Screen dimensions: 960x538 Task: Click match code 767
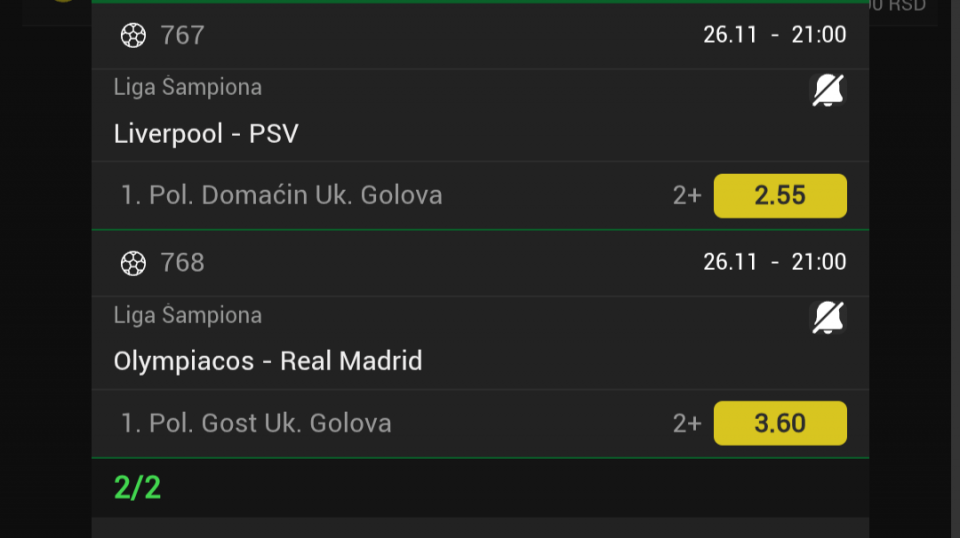(182, 36)
